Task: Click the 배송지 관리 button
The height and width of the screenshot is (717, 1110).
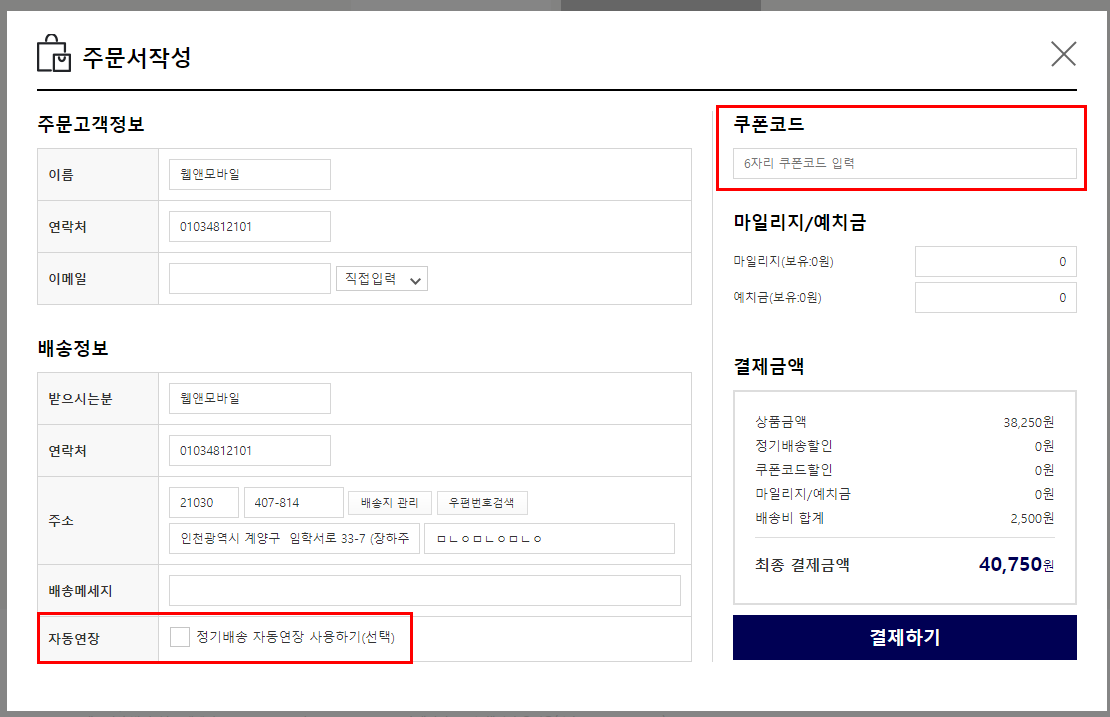Action: 390,502
